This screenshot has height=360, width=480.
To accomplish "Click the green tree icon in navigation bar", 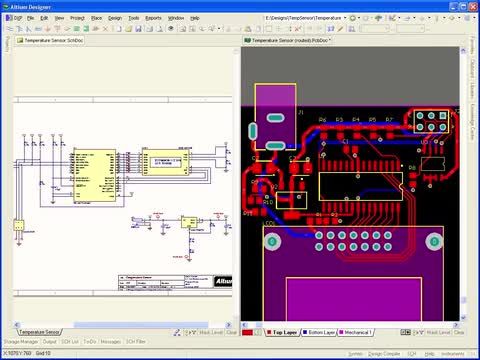I will (378, 18).
